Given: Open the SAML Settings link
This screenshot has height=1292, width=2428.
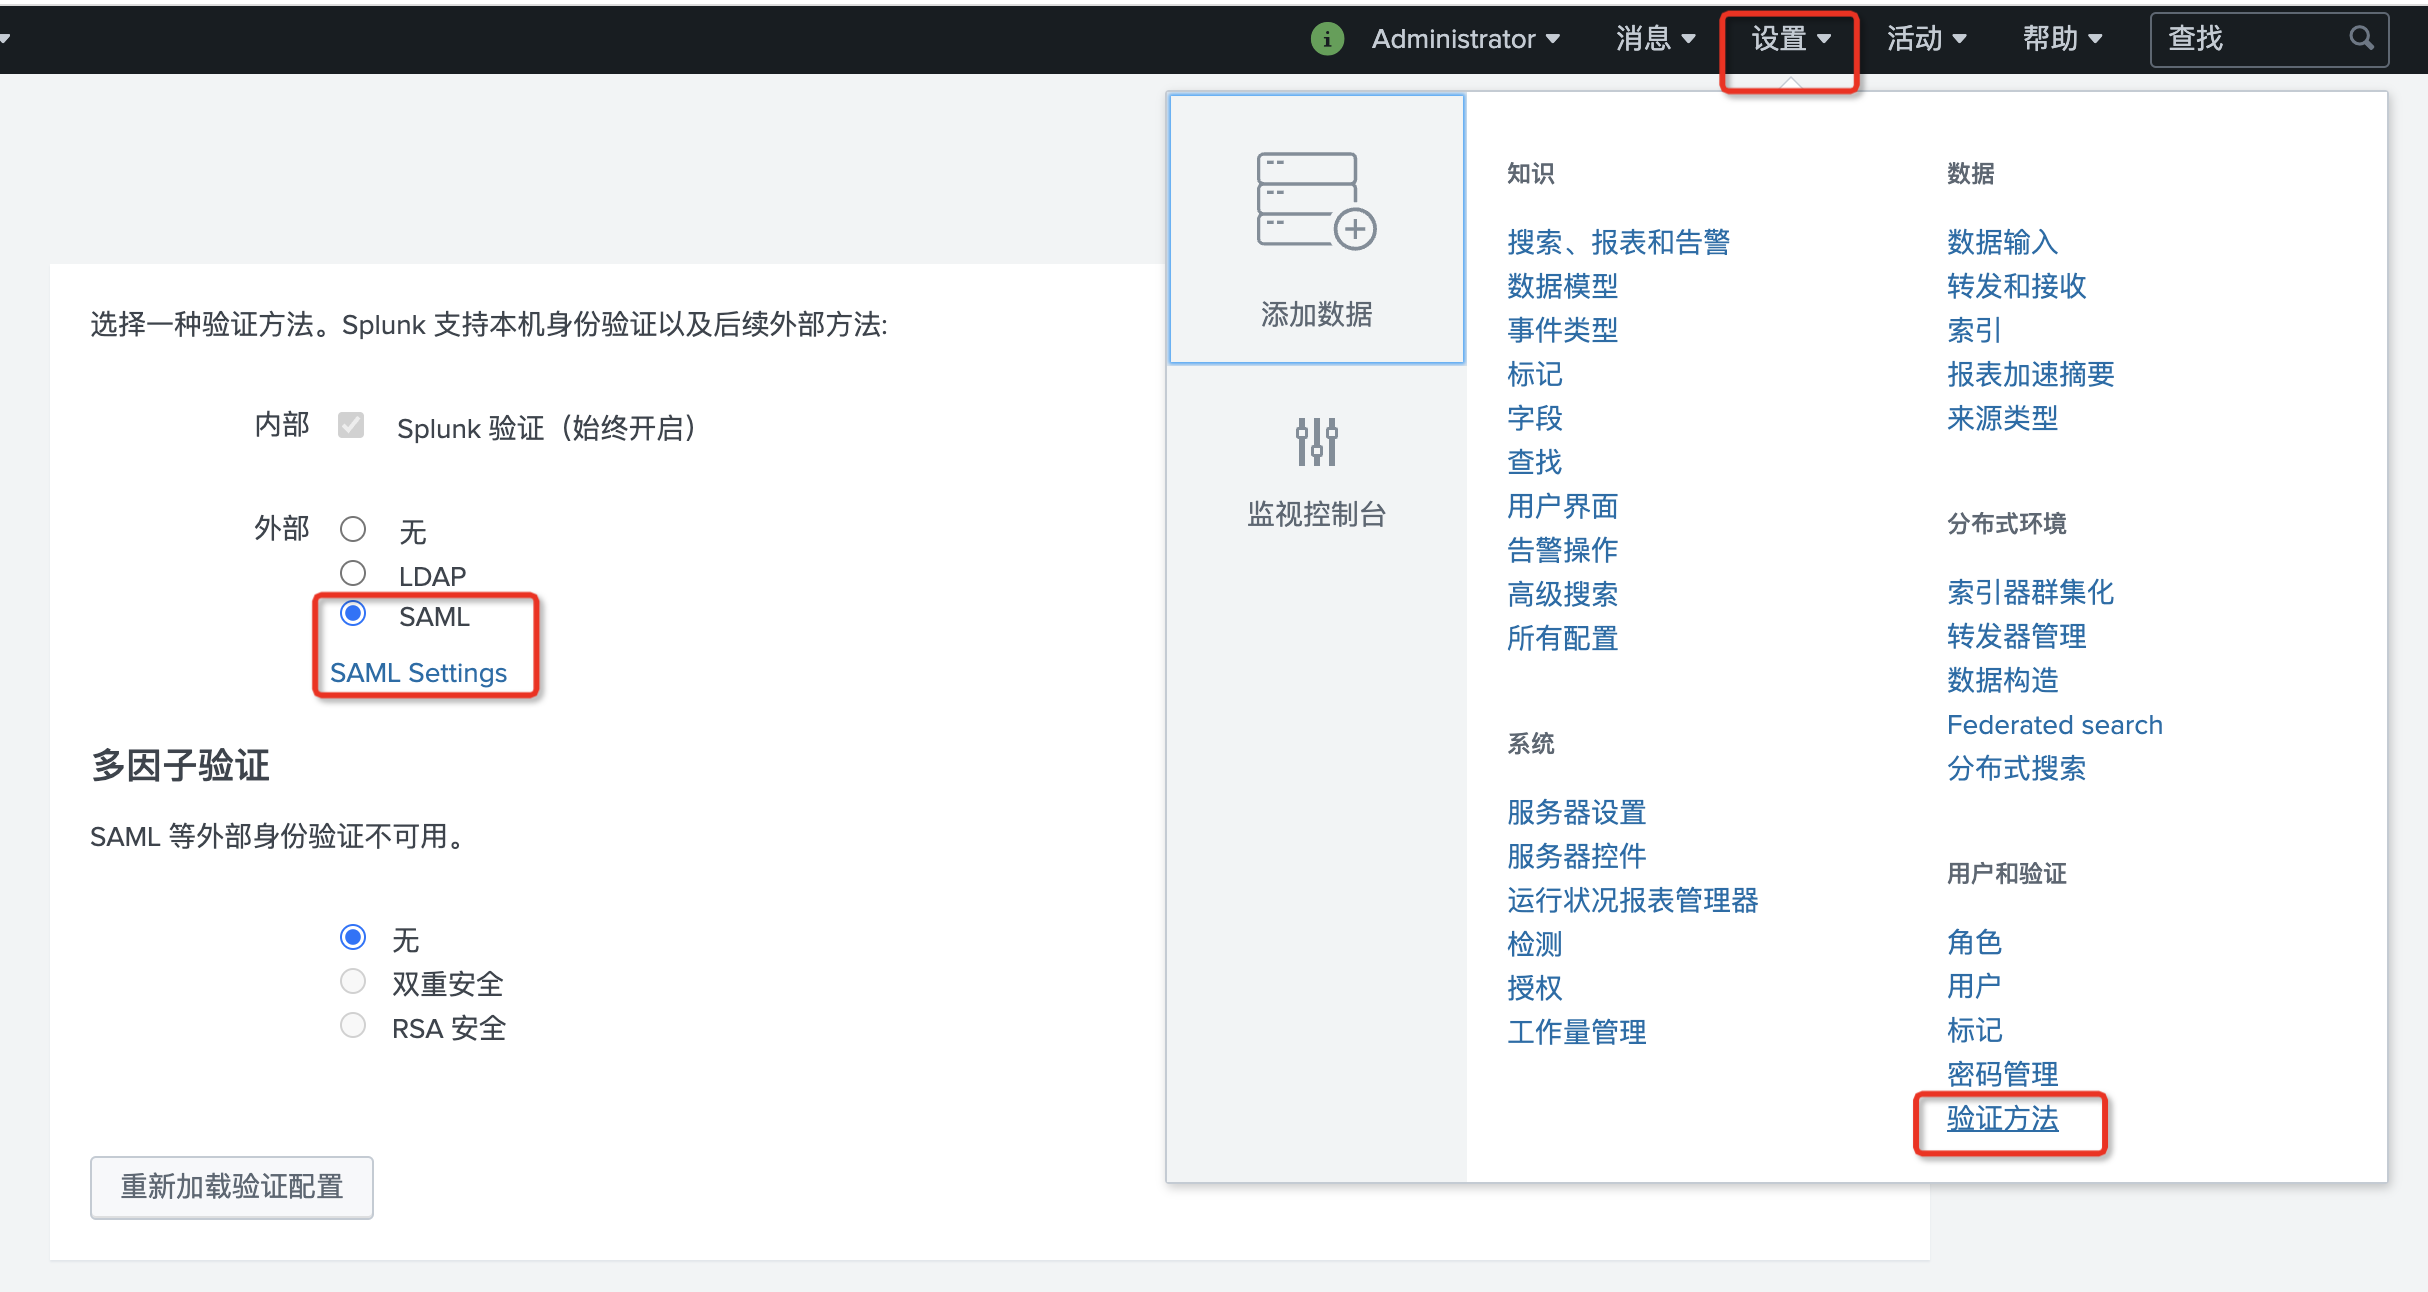Looking at the screenshot, I should pos(418,673).
